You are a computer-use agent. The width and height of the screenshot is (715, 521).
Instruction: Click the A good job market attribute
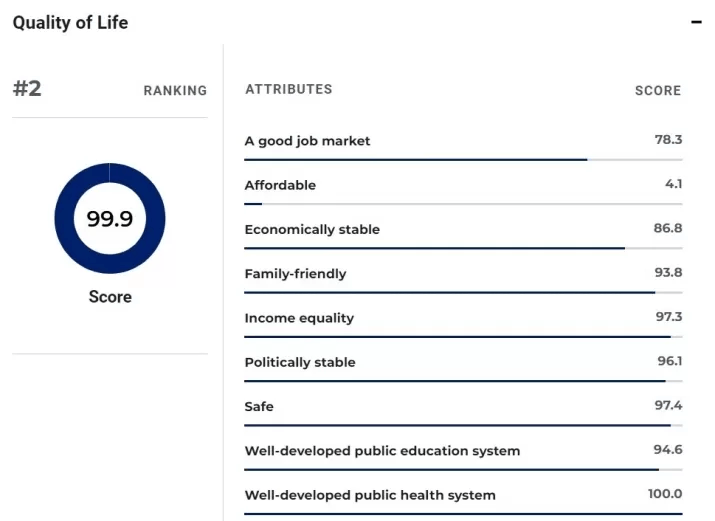(x=307, y=141)
